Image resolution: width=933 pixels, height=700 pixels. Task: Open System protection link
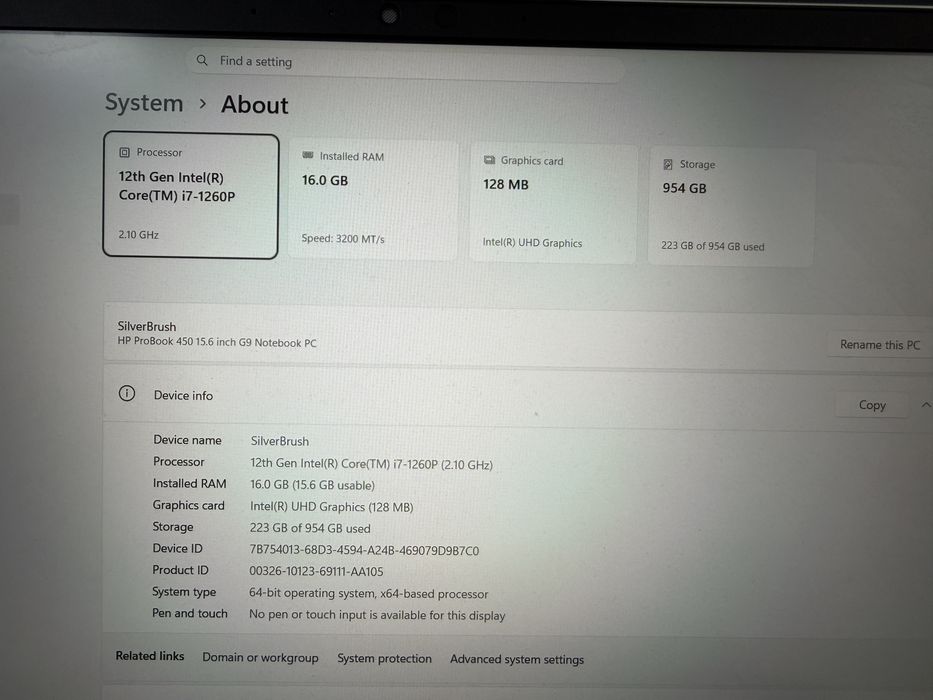point(384,658)
